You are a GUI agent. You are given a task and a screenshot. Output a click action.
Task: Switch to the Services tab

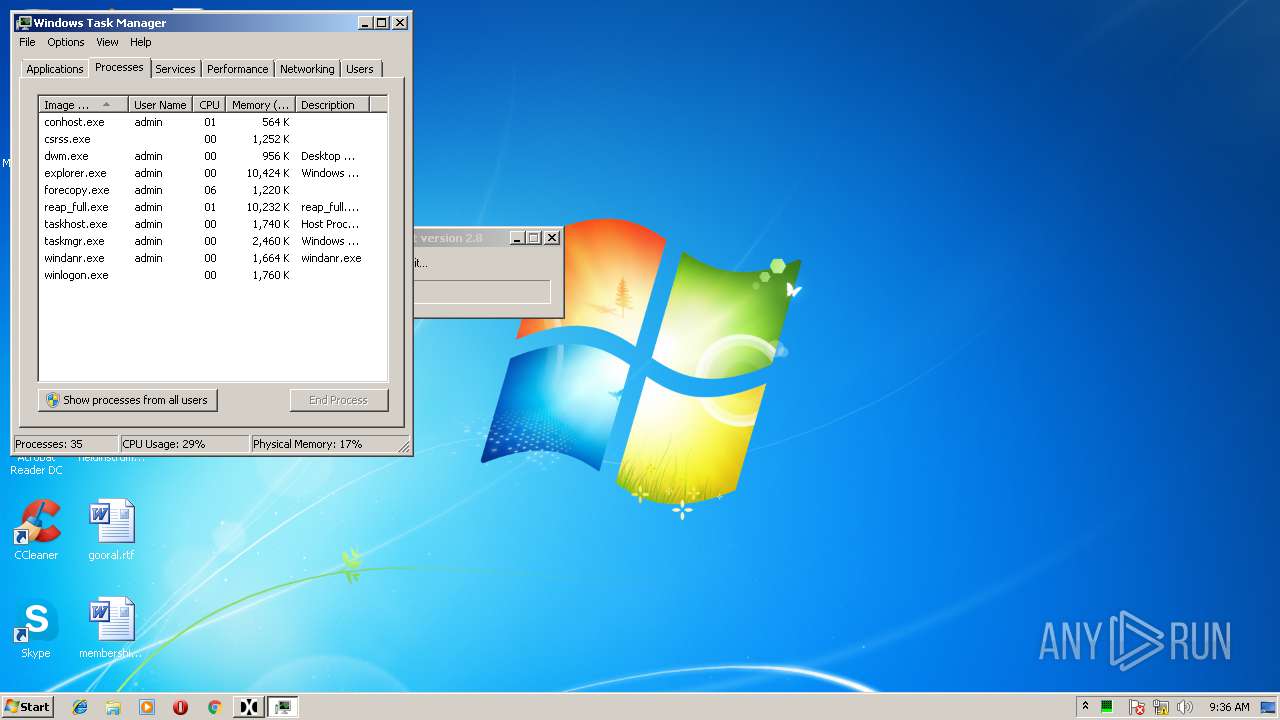tap(175, 69)
